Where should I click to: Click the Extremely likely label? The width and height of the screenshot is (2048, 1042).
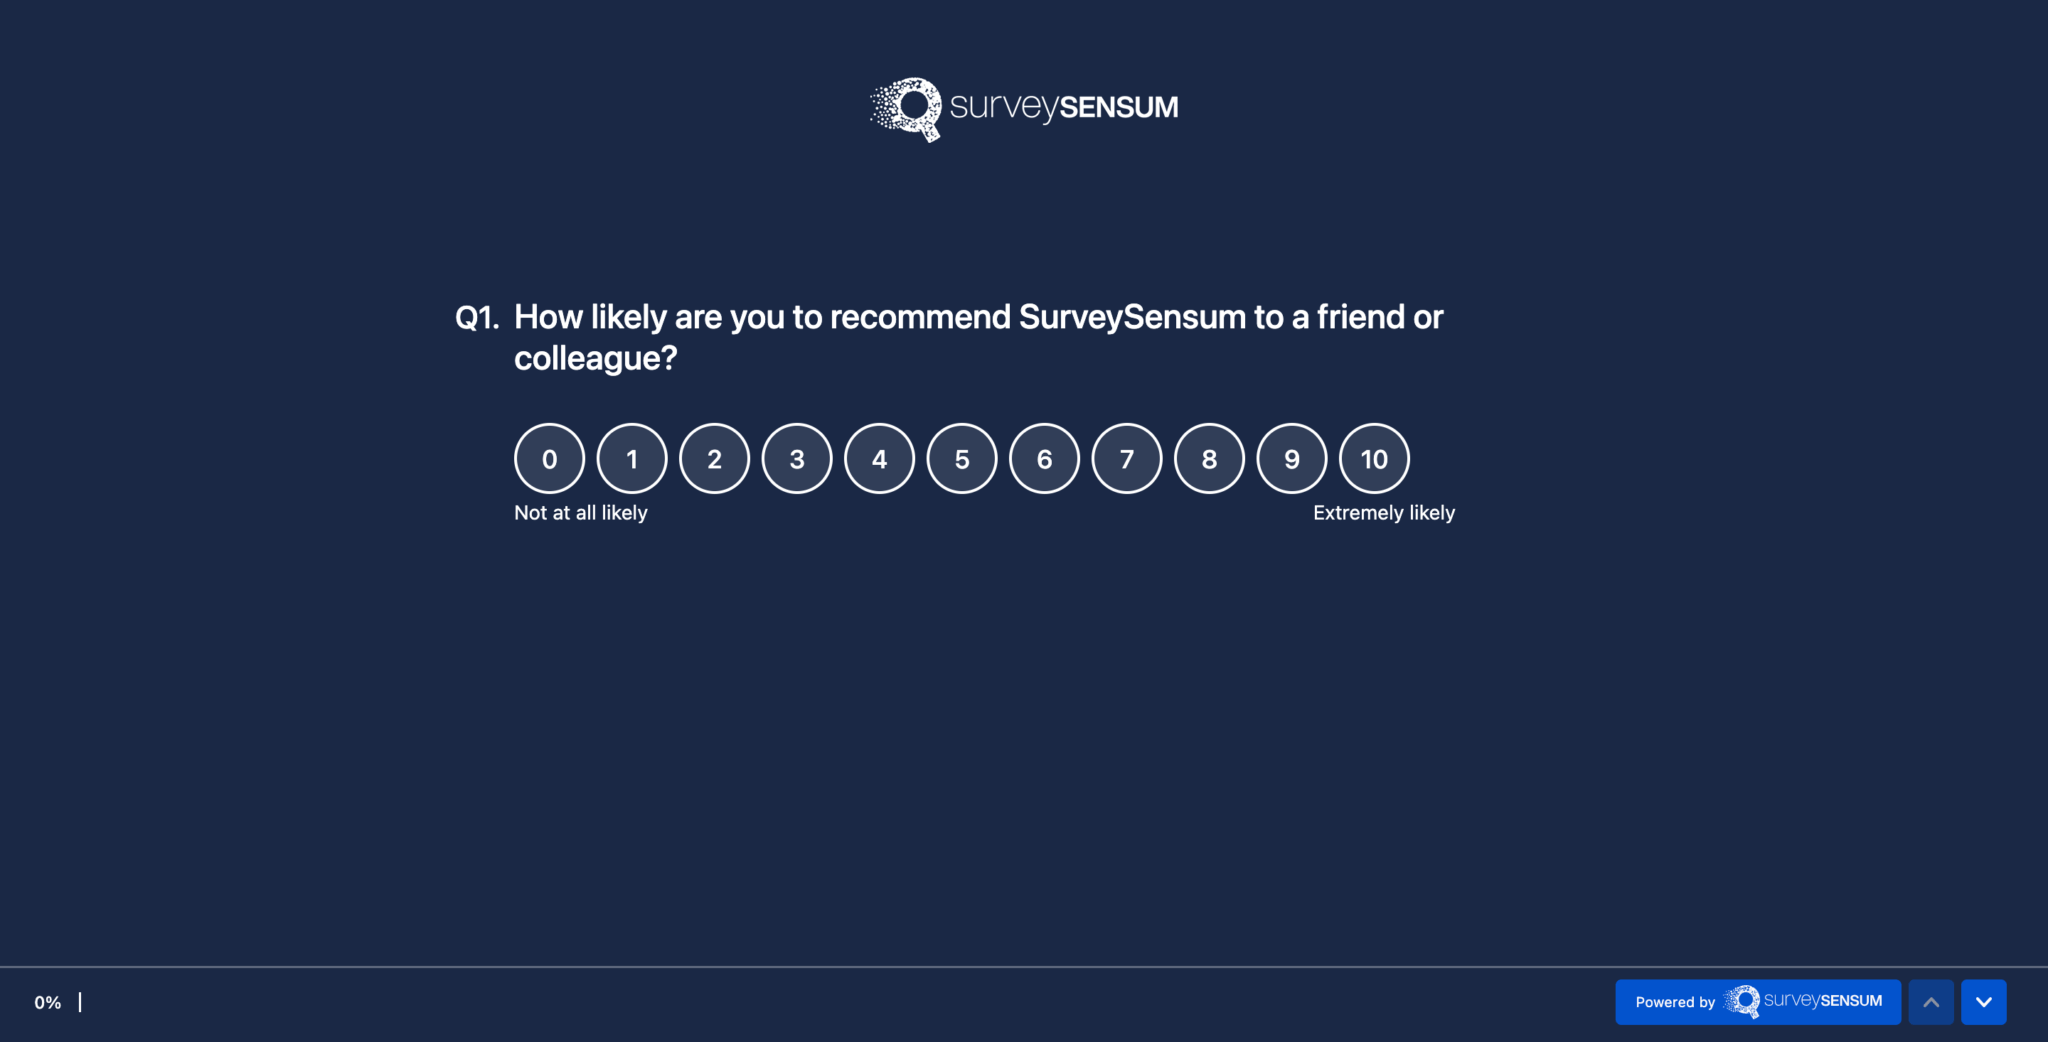coord(1384,513)
